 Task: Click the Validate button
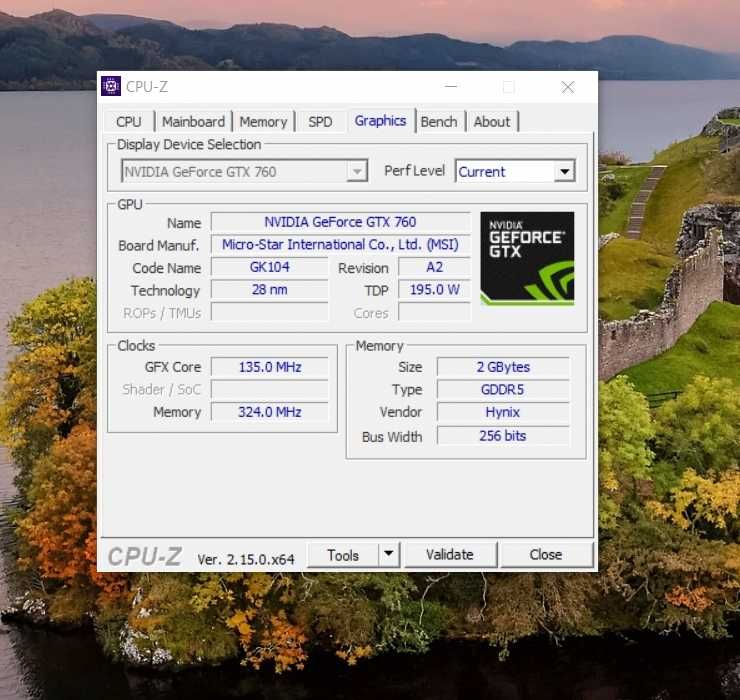pos(450,555)
